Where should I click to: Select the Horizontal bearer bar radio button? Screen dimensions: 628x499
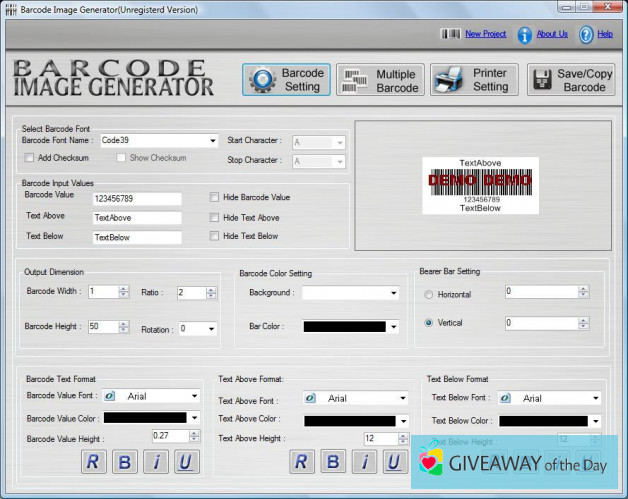pyautogui.click(x=429, y=295)
